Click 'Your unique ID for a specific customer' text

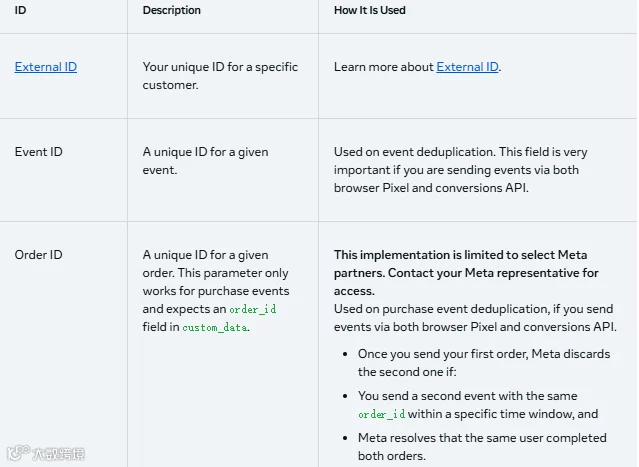(220, 76)
